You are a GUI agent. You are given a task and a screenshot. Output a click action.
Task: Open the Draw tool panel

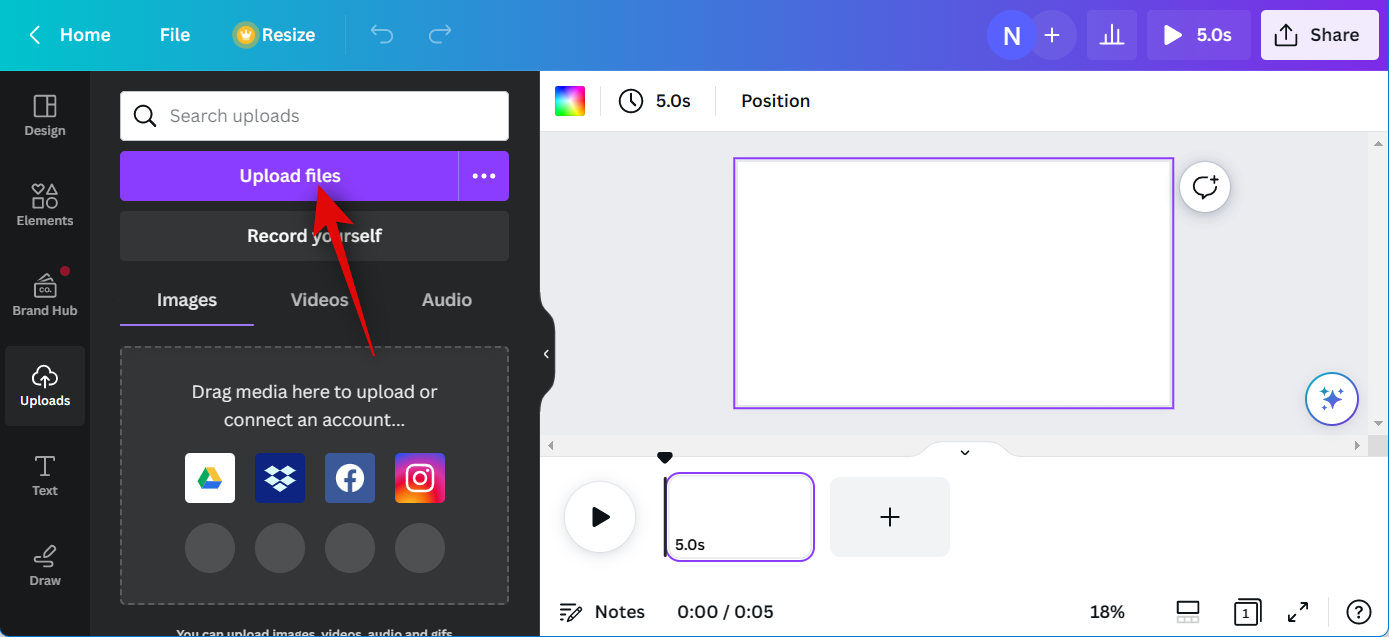[x=45, y=566]
